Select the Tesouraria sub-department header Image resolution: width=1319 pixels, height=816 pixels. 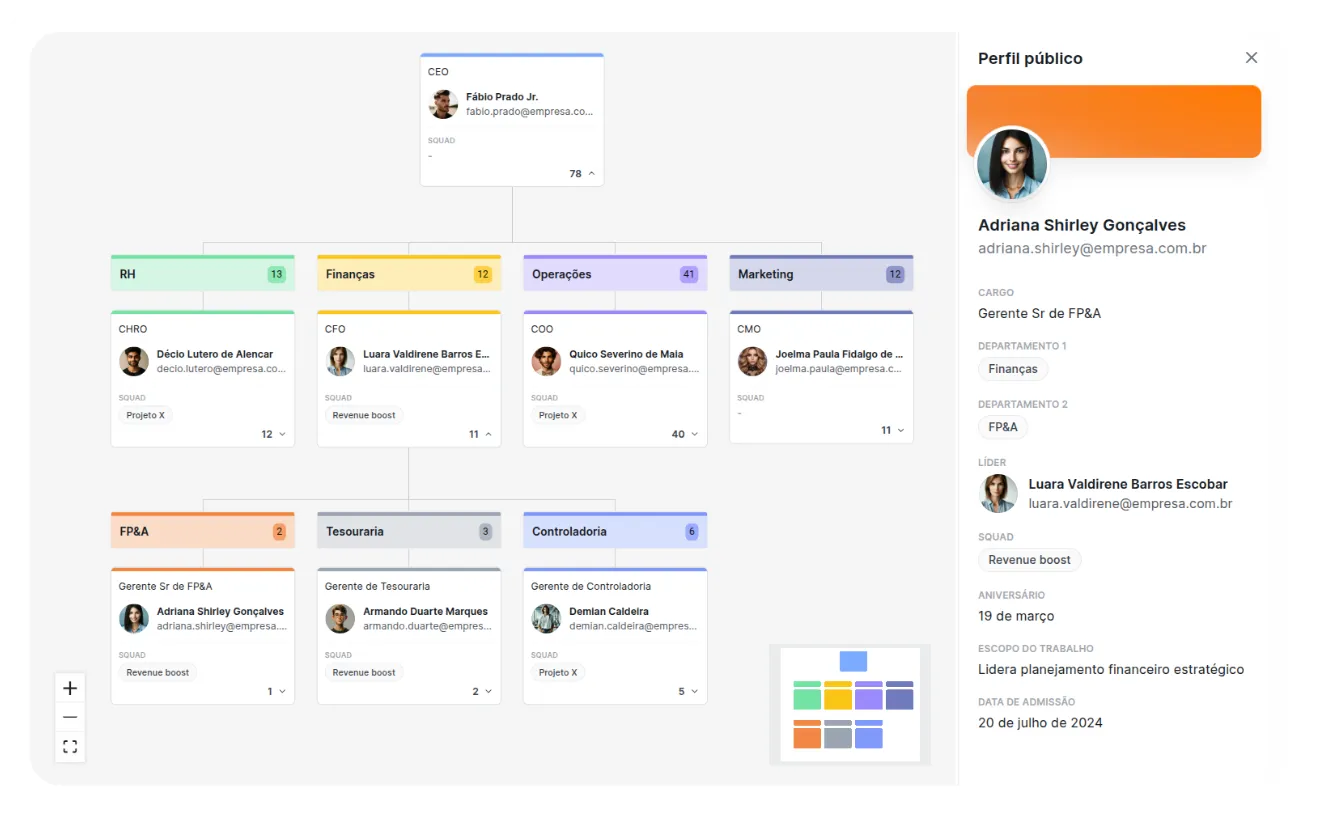(x=409, y=530)
